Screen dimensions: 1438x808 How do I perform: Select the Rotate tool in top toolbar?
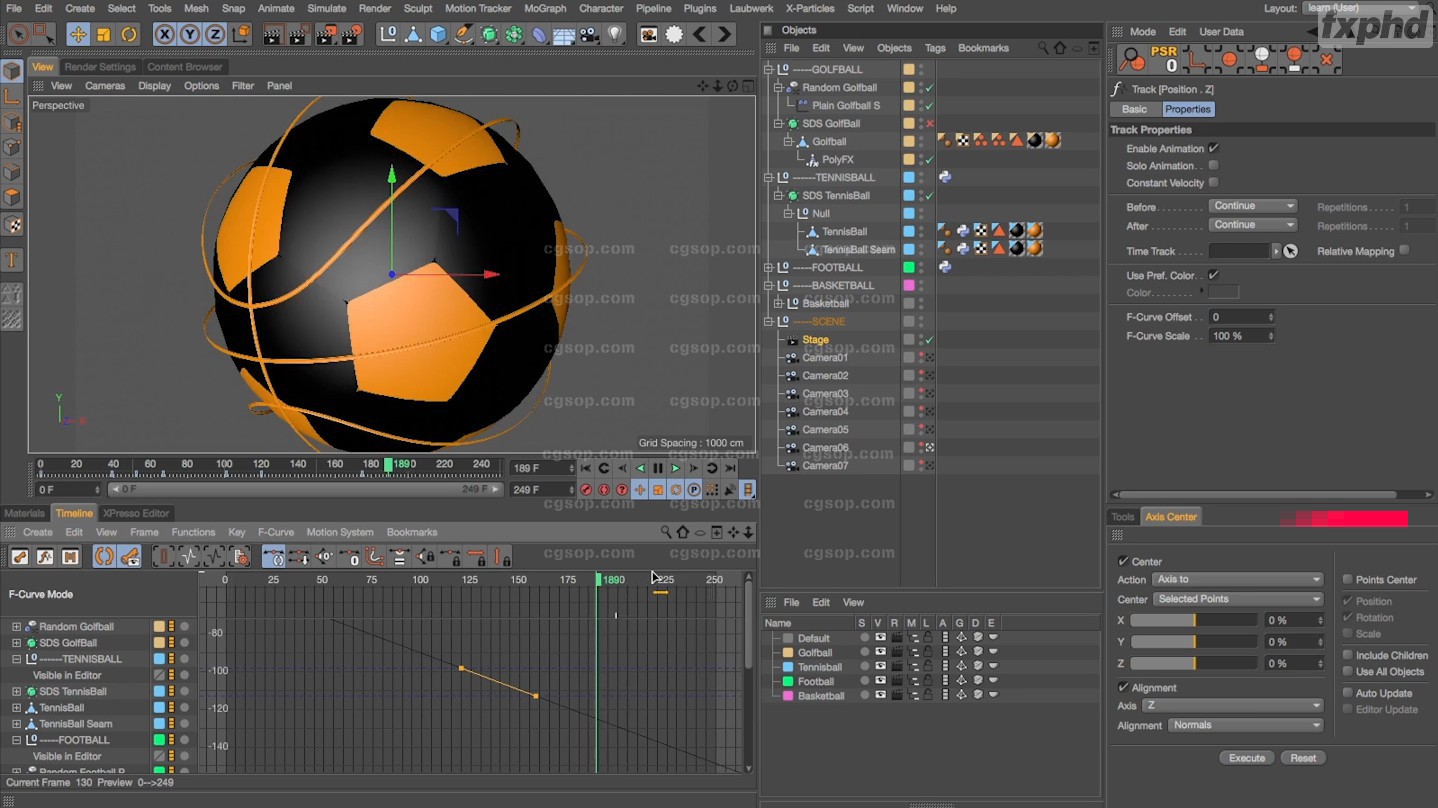pyautogui.click(x=129, y=34)
